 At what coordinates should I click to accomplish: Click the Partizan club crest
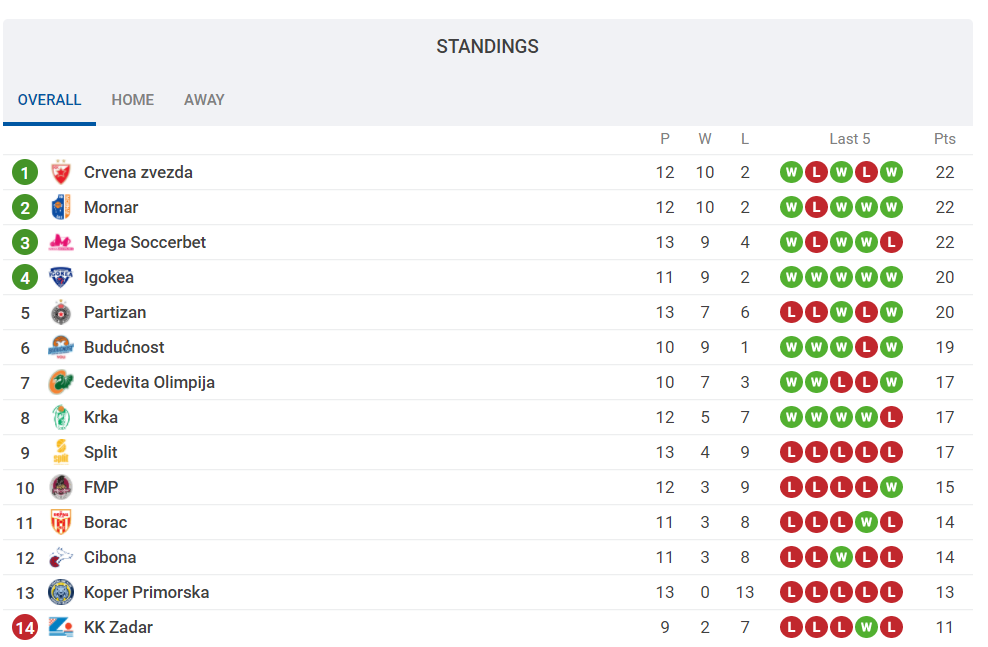tap(61, 312)
